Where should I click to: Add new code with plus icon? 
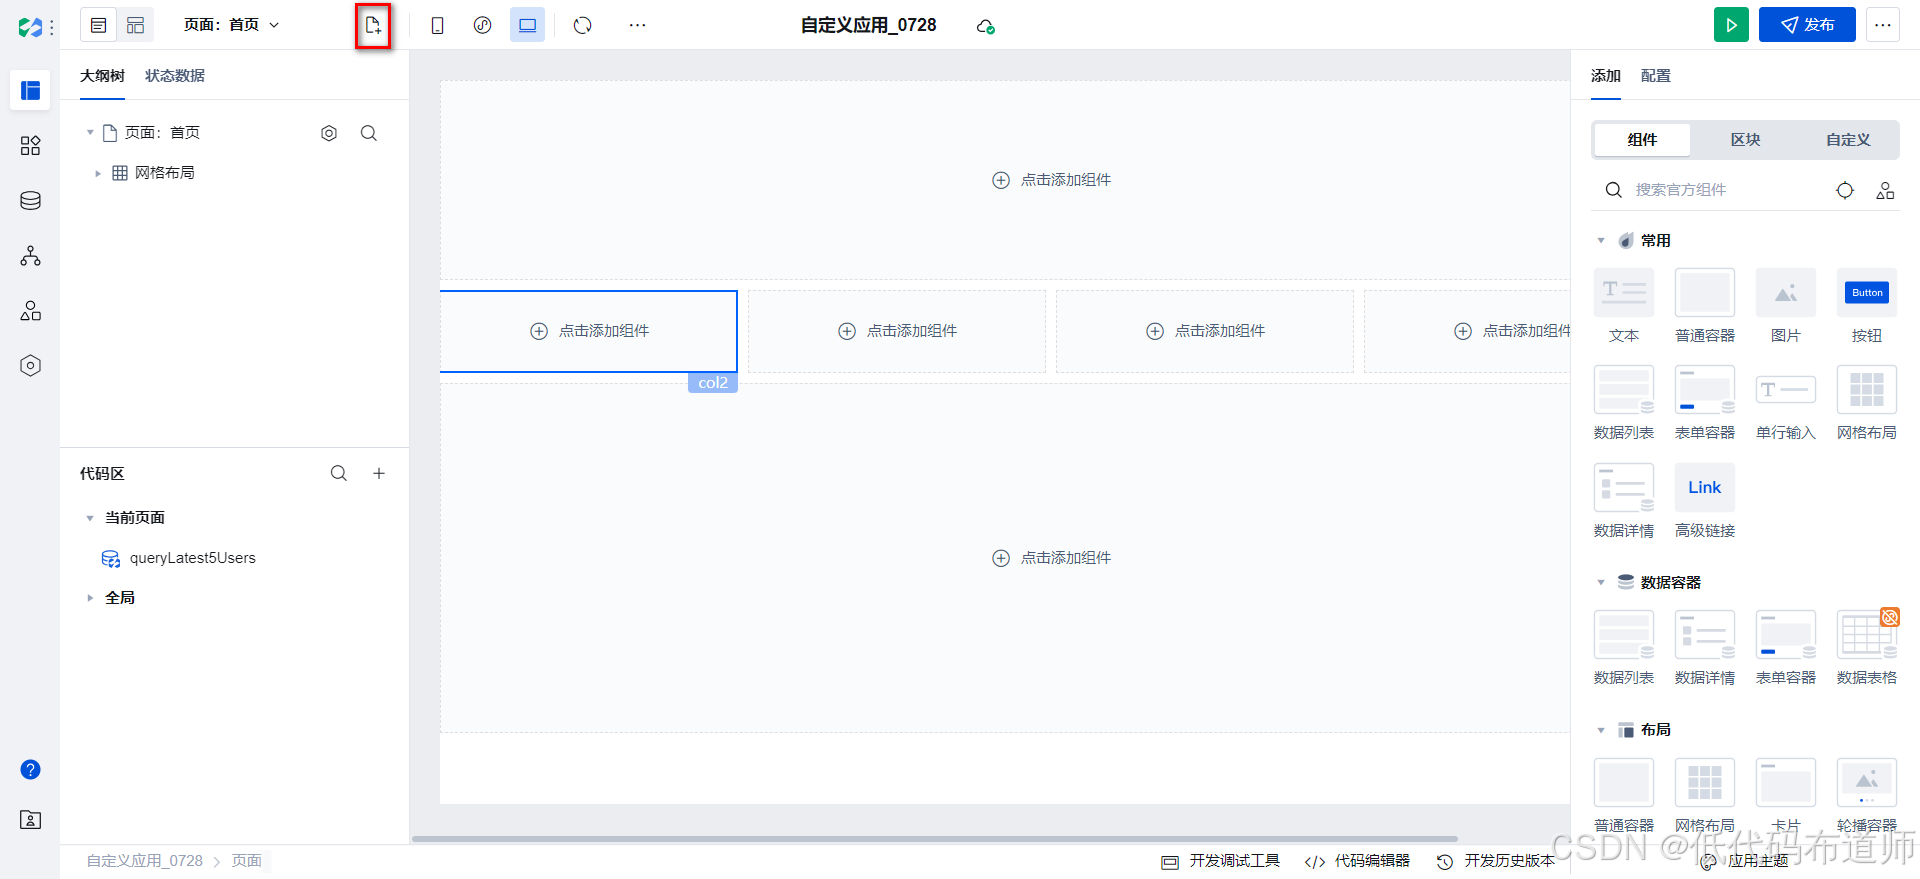click(379, 473)
